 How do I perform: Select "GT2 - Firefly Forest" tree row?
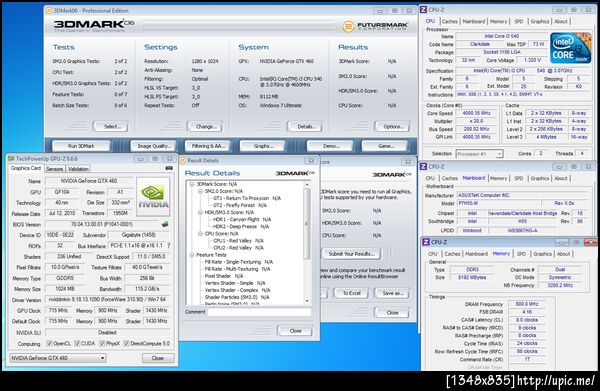click(240, 205)
